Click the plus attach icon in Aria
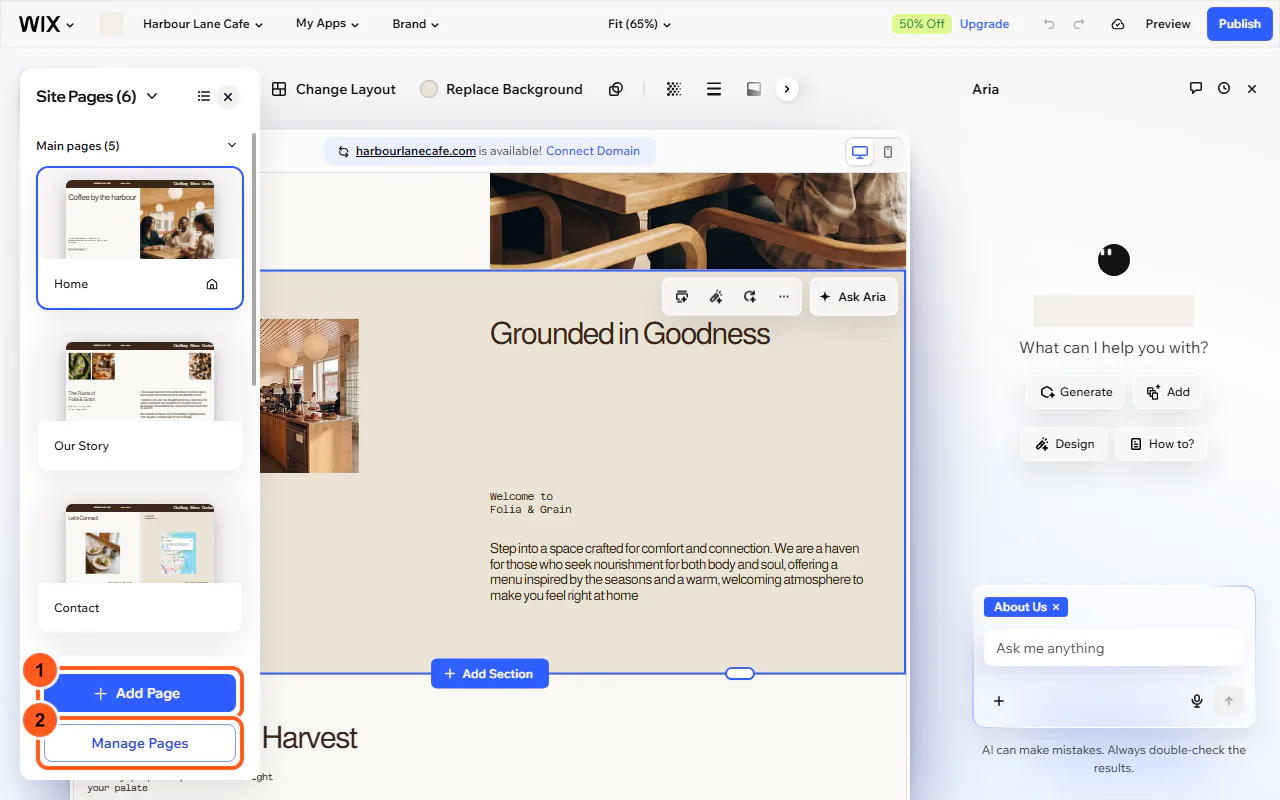The width and height of the screenshot is (1280, 800). tap(999, 701)
